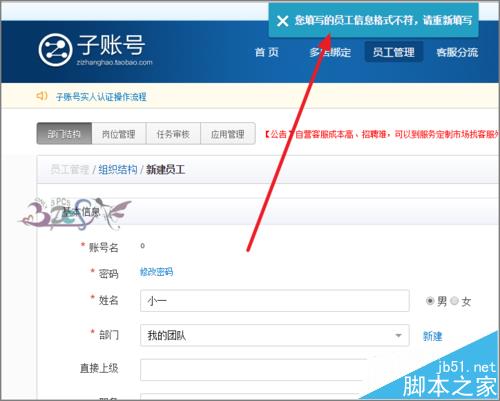Select the 男 gender radio button
500x401 pixels.
pyautogui.click(x=430, y=301)
